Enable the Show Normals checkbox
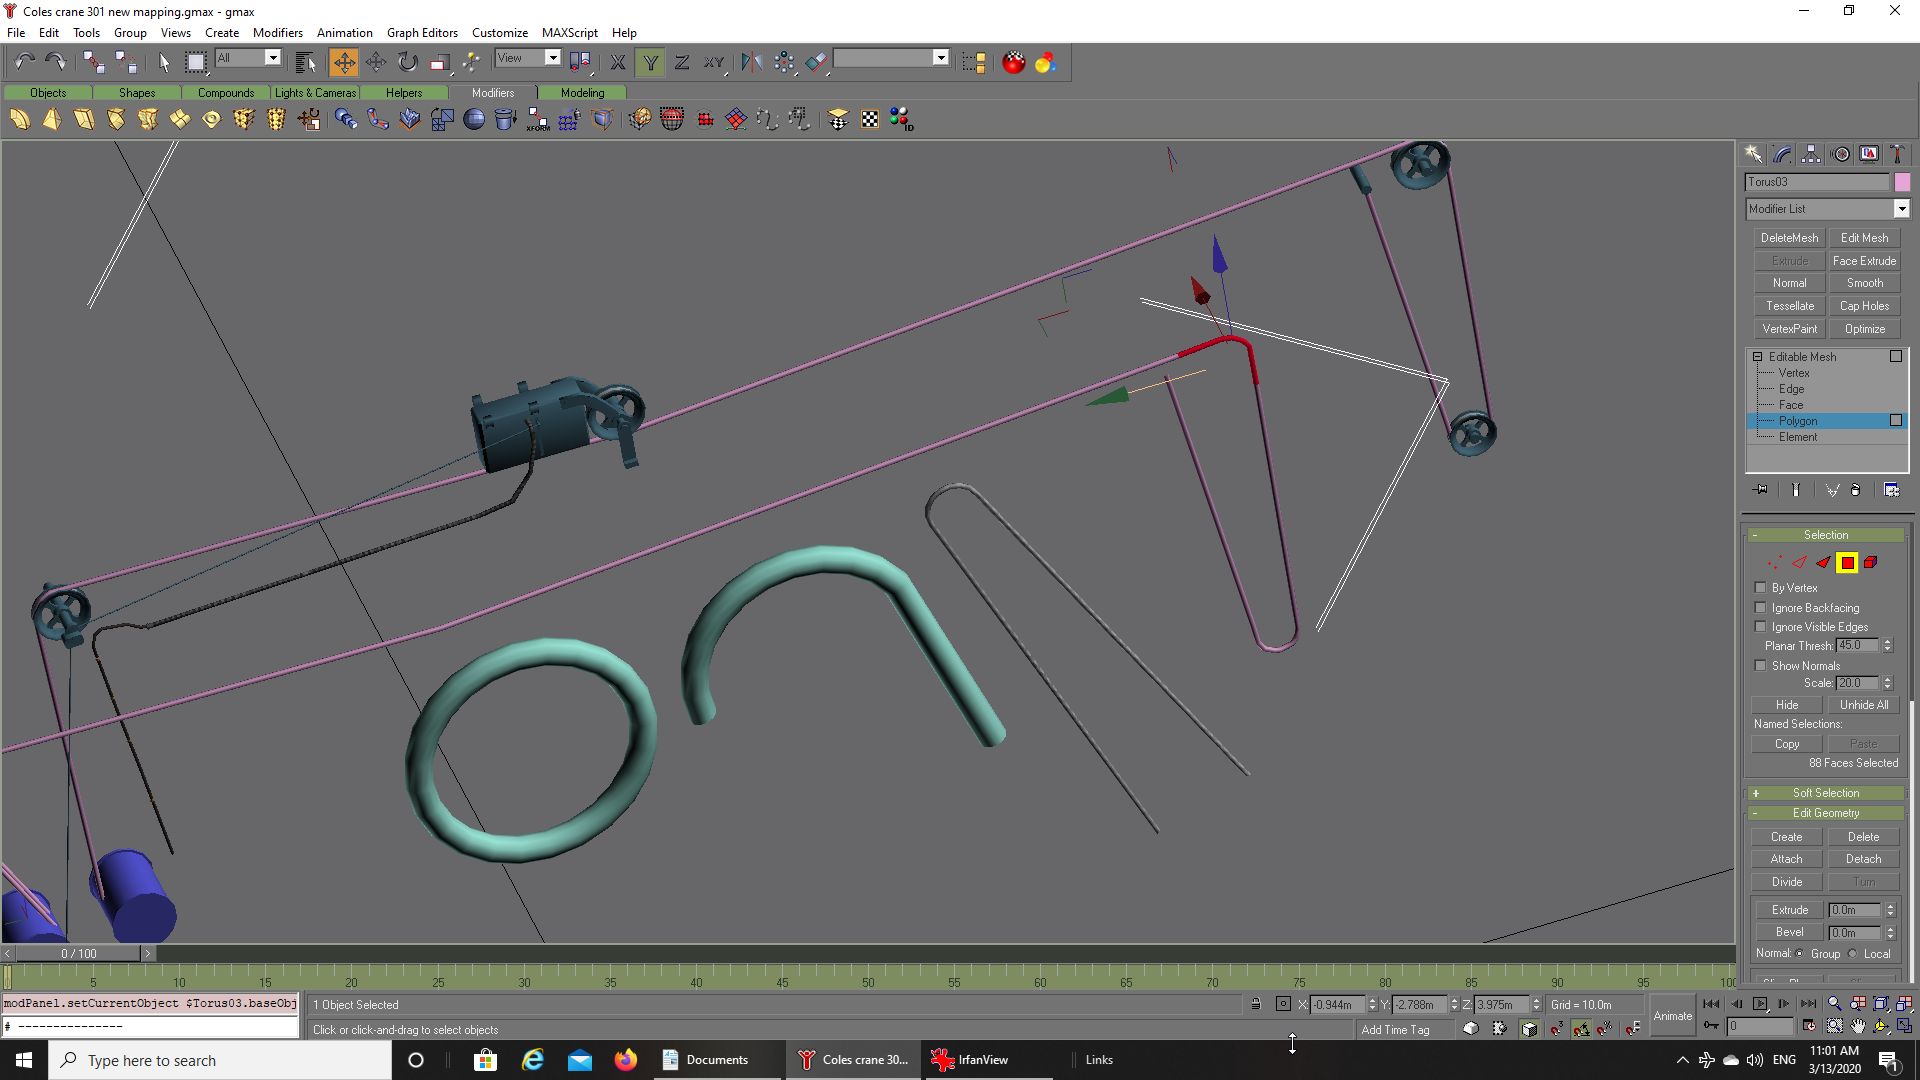Image resolution: width=1920 pixels, height=1080 pixels. (1761, 666)
